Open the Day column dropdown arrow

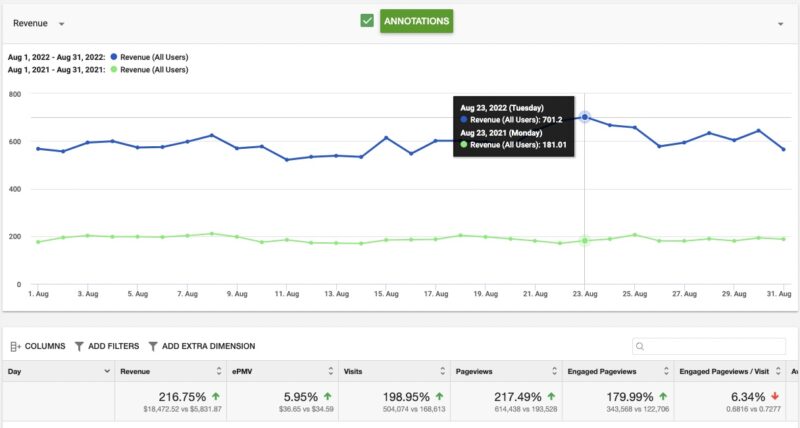click(107, 371)
